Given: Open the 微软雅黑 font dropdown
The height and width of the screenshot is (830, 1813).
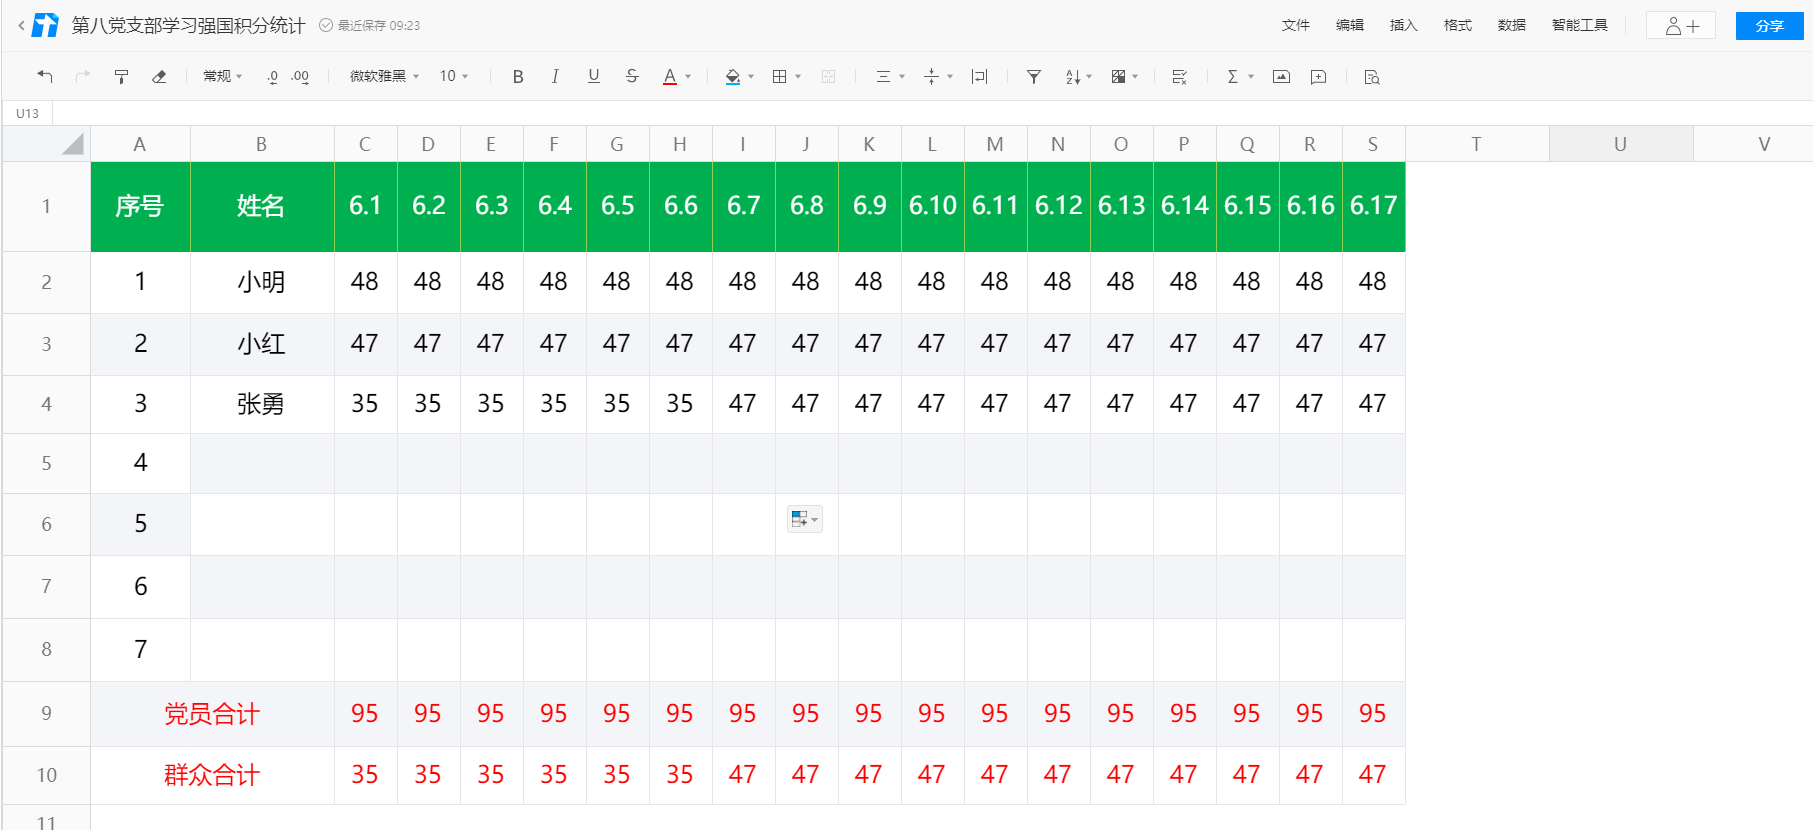Looking at the screenshot, I should click(x=384, y=76).
